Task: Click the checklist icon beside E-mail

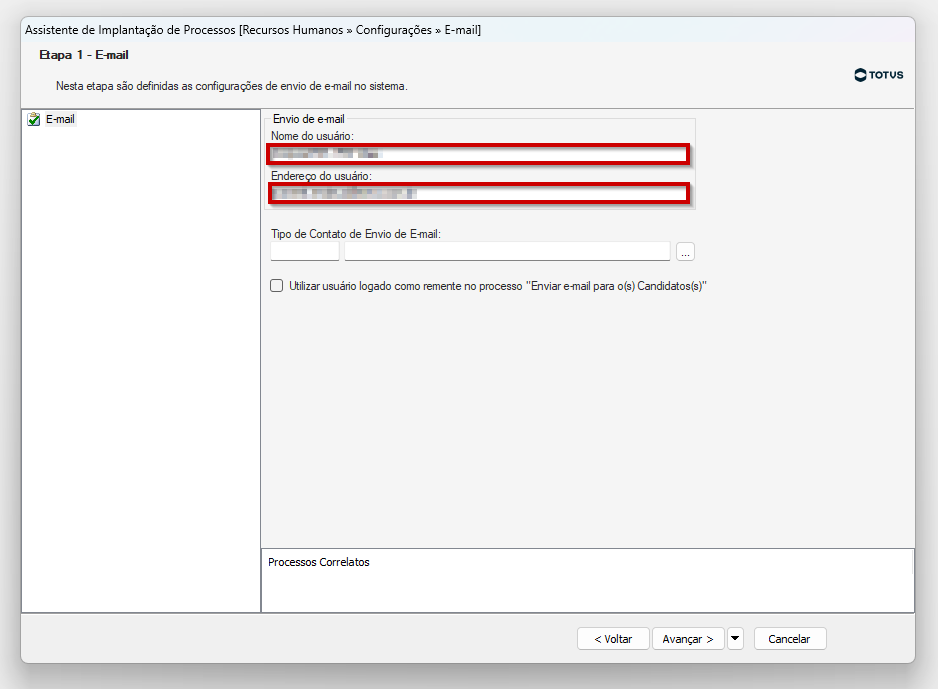Action: [34, 119]
